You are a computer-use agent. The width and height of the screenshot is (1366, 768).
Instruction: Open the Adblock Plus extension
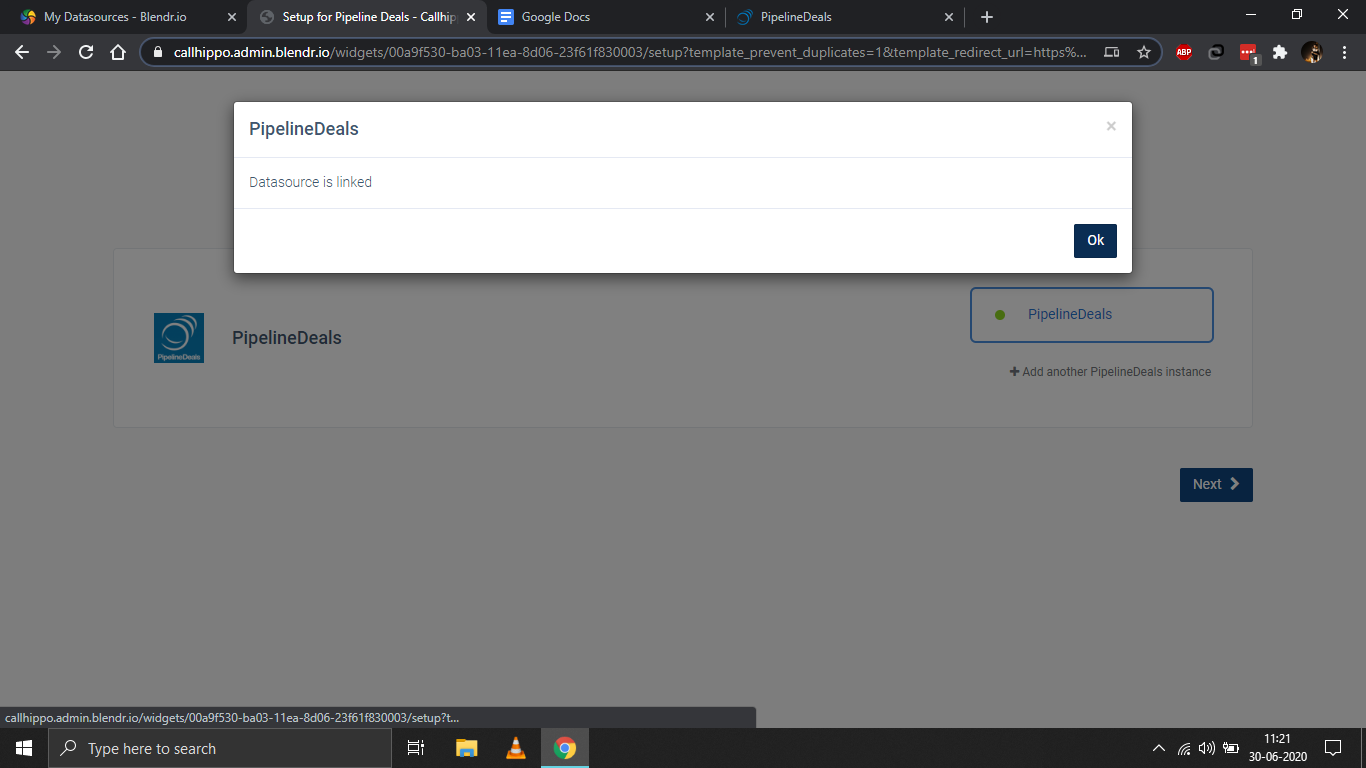pyautogui.click(x=1184, y=52)
